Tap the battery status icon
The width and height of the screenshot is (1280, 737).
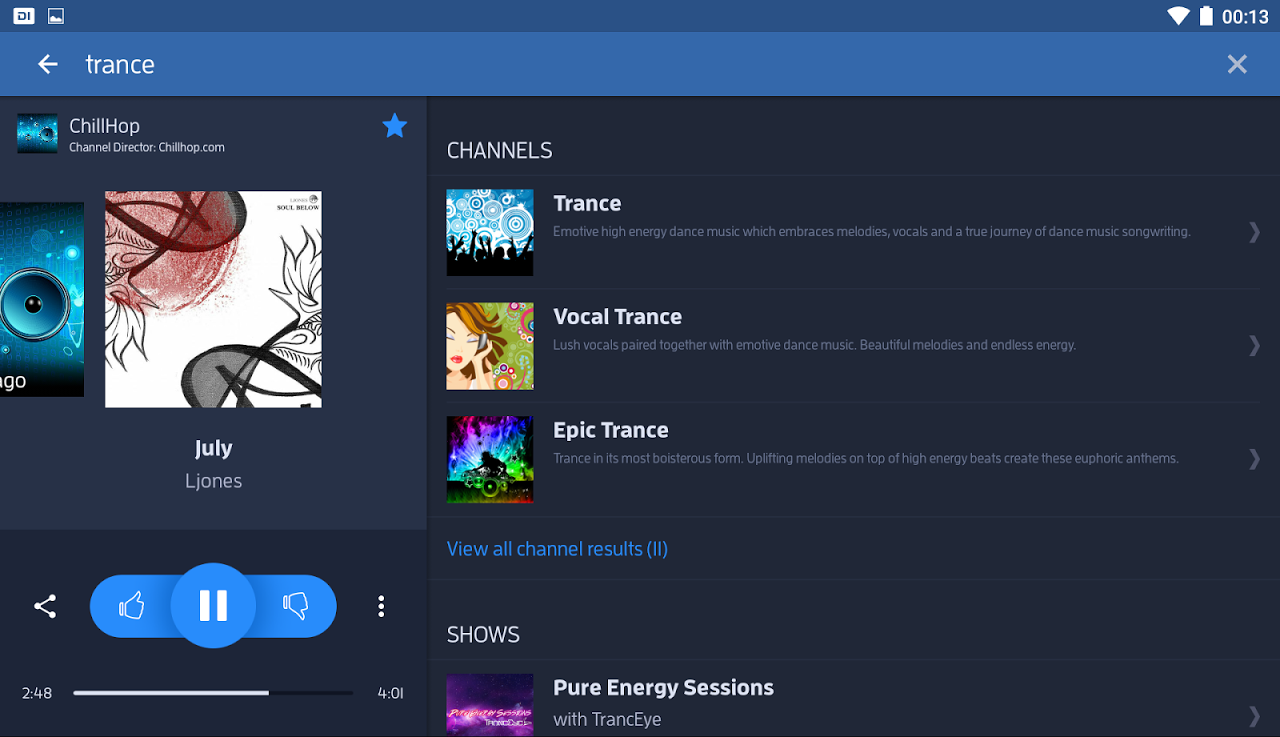(x=1206, y=16)
